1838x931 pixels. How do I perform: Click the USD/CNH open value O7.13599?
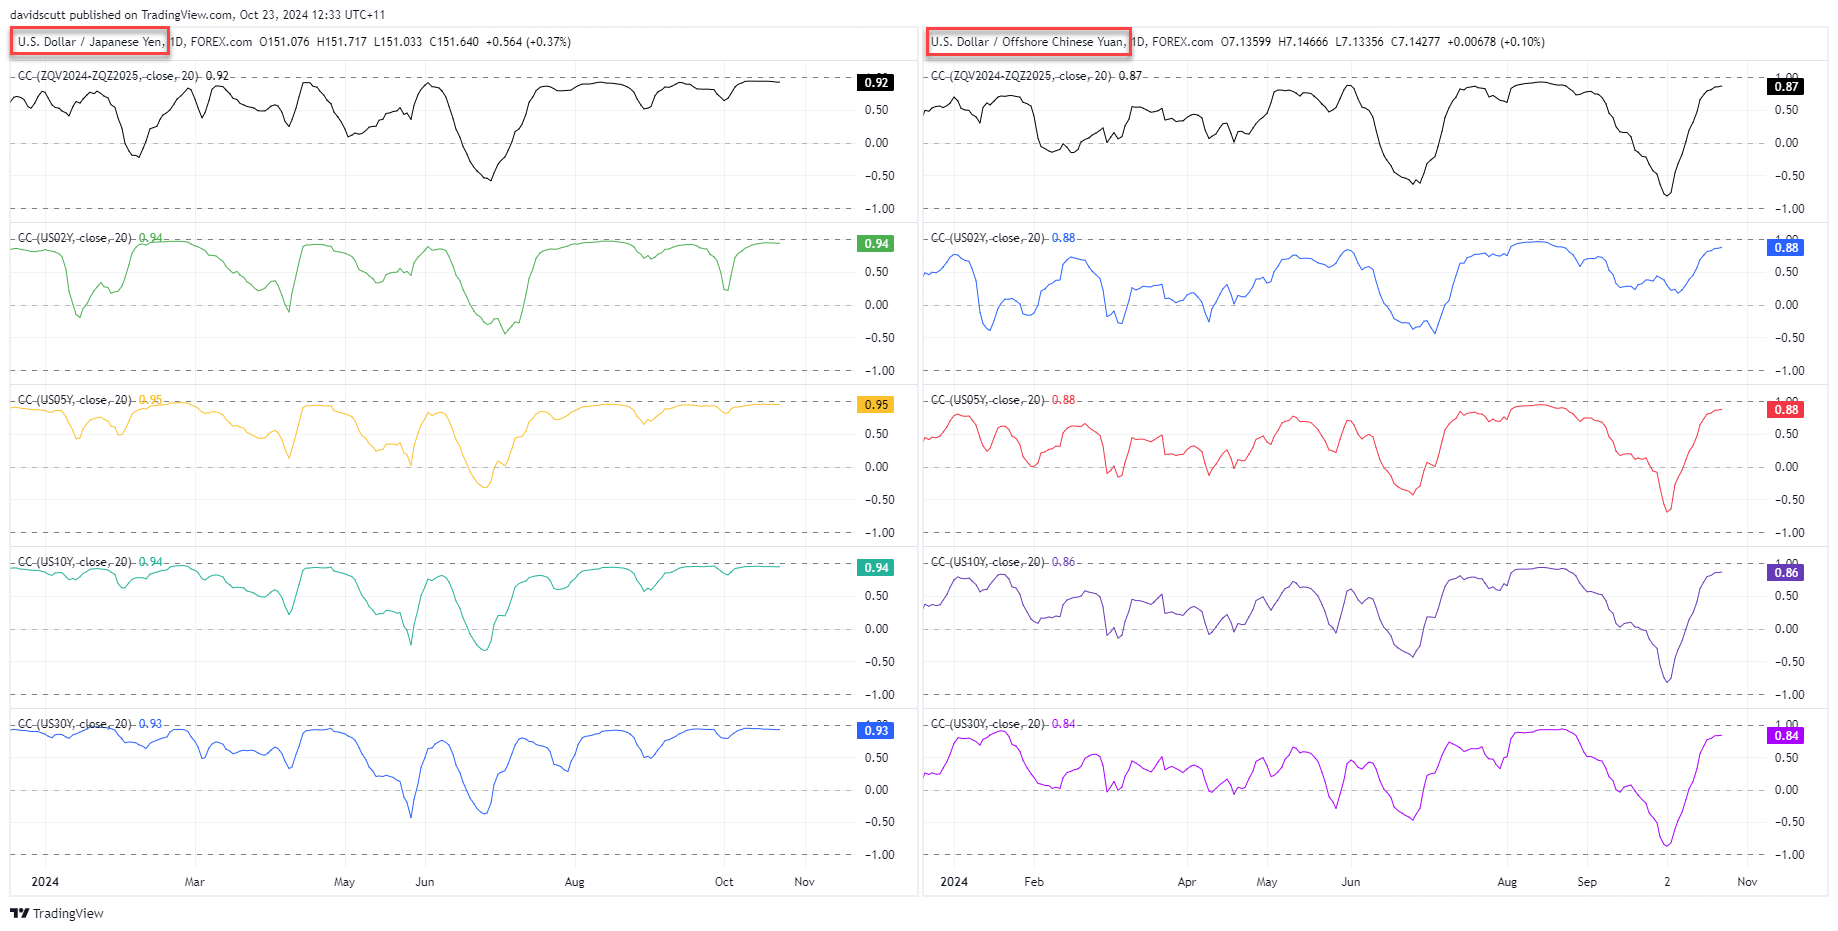(1246, 42)
